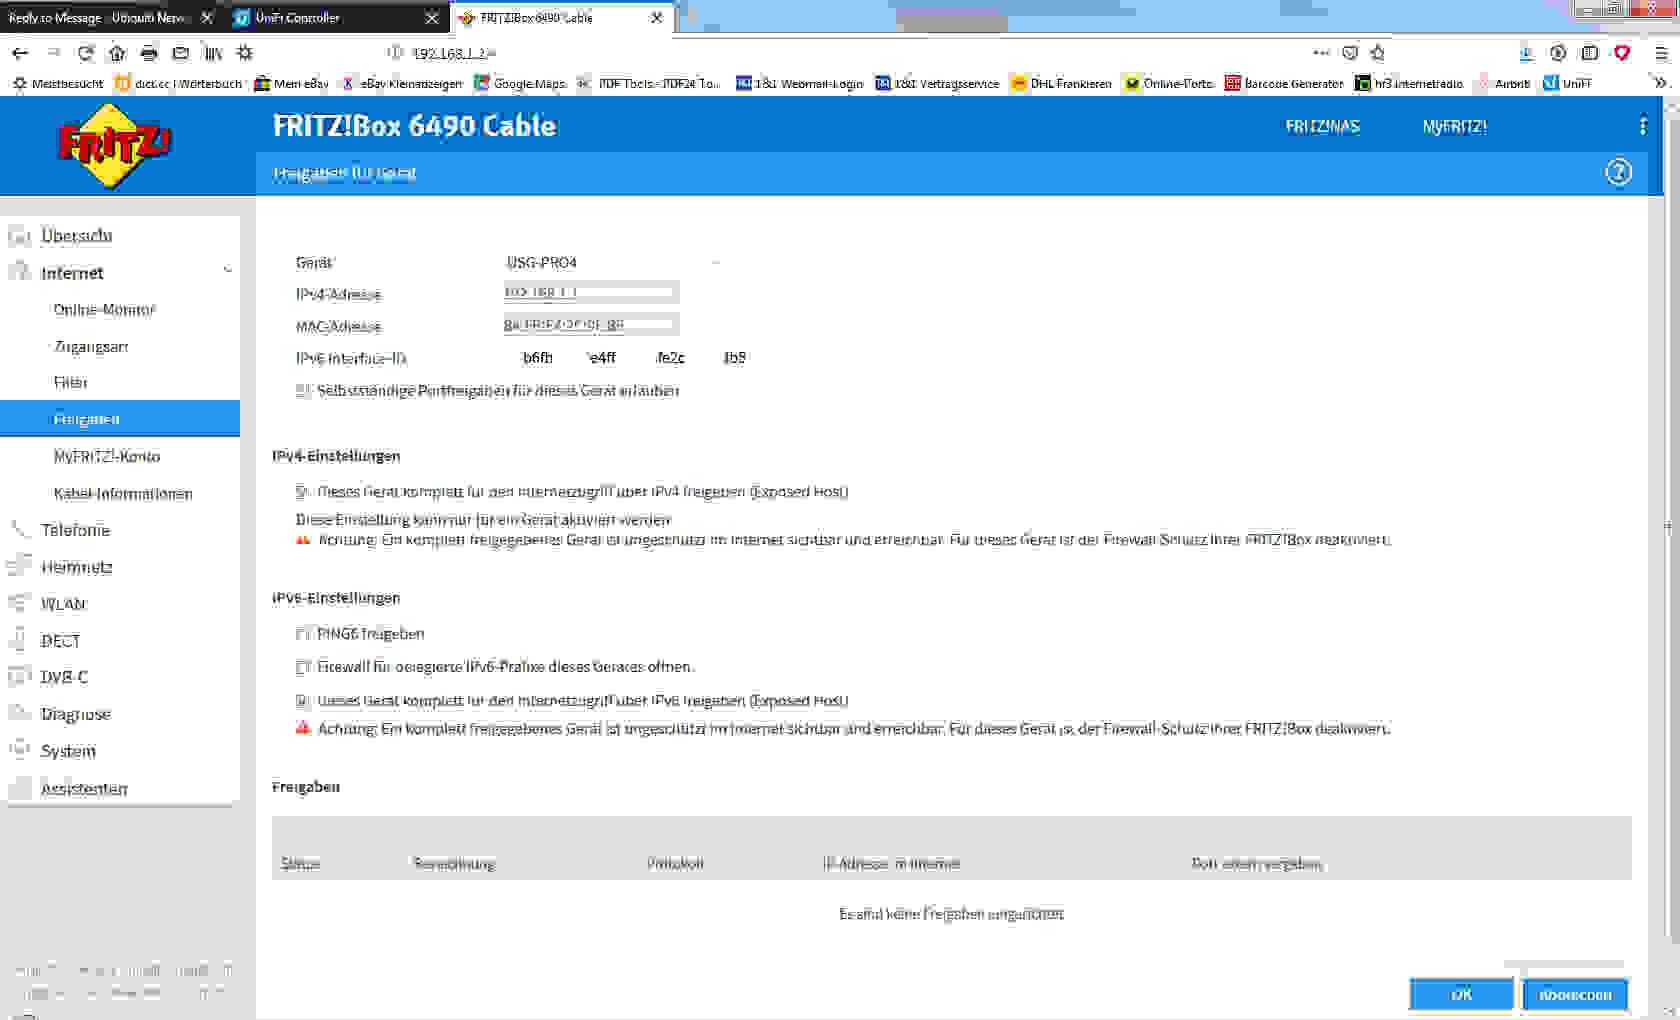Open the Assistenten sidebar entry

tap(84, 789)
